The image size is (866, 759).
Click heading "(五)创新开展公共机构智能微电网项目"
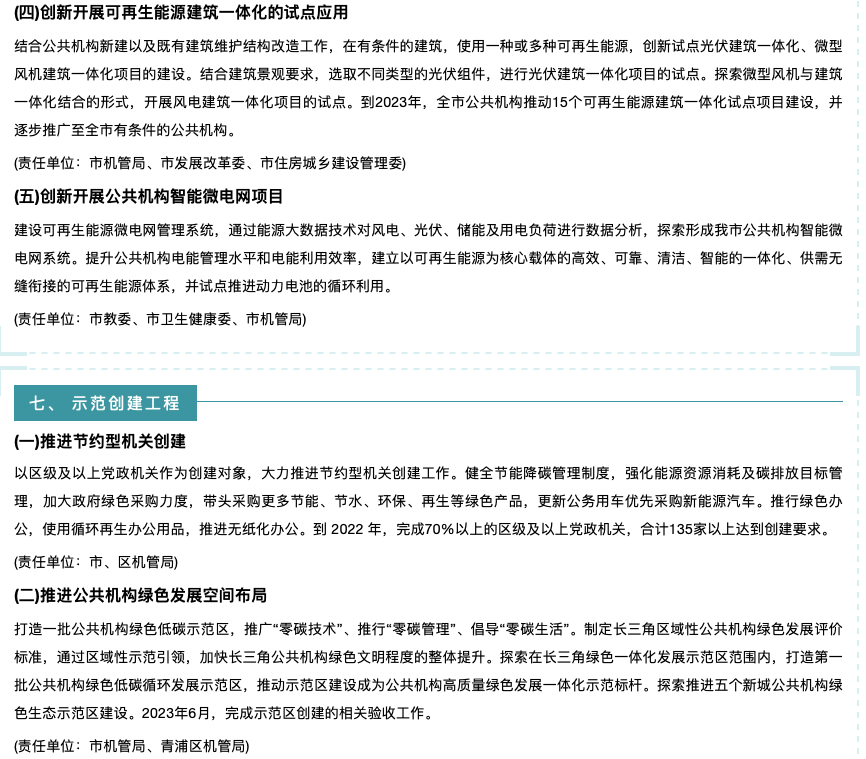click(149, 196)
